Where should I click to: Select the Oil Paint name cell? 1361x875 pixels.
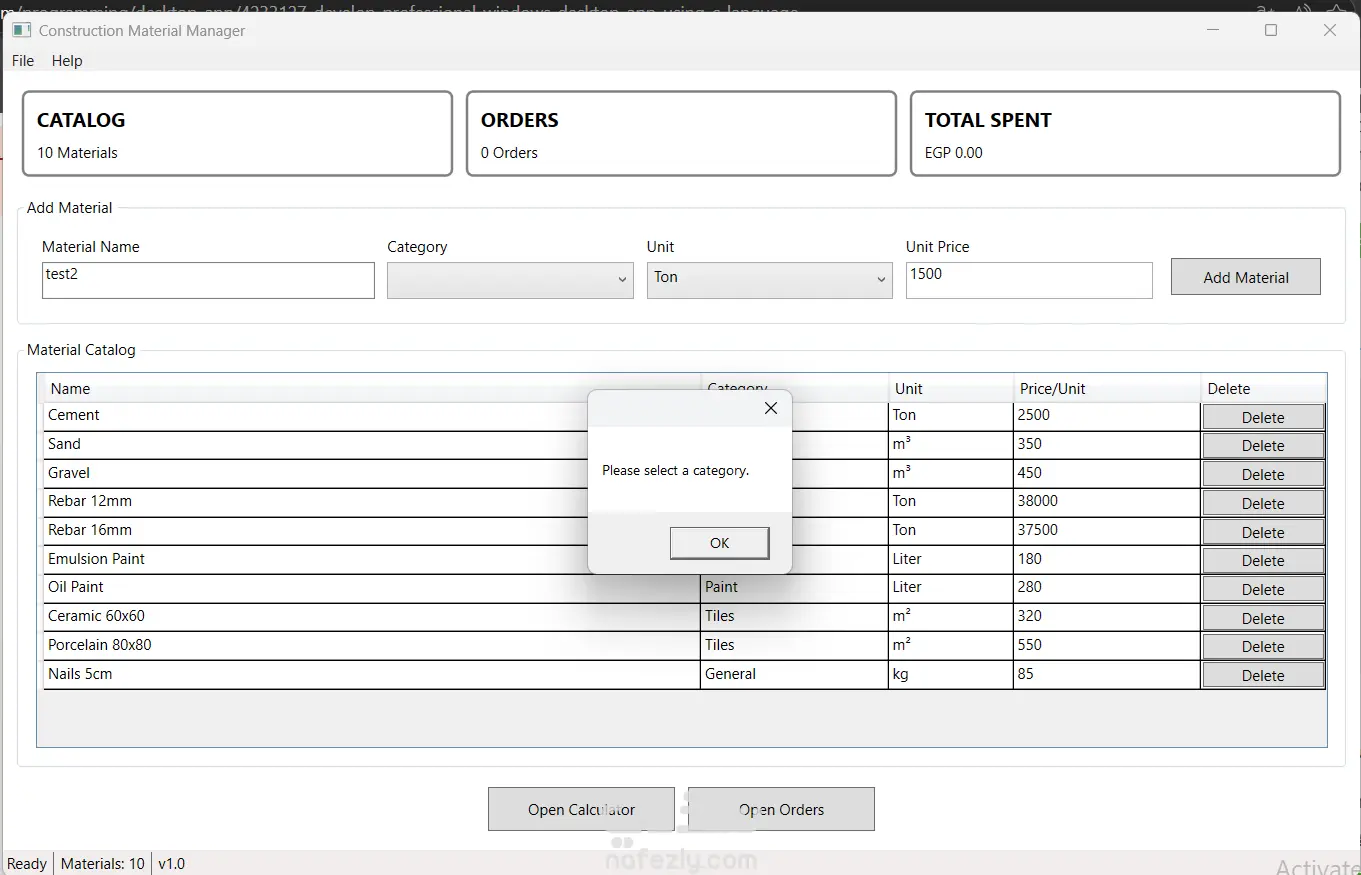click(x=372, y=588)
